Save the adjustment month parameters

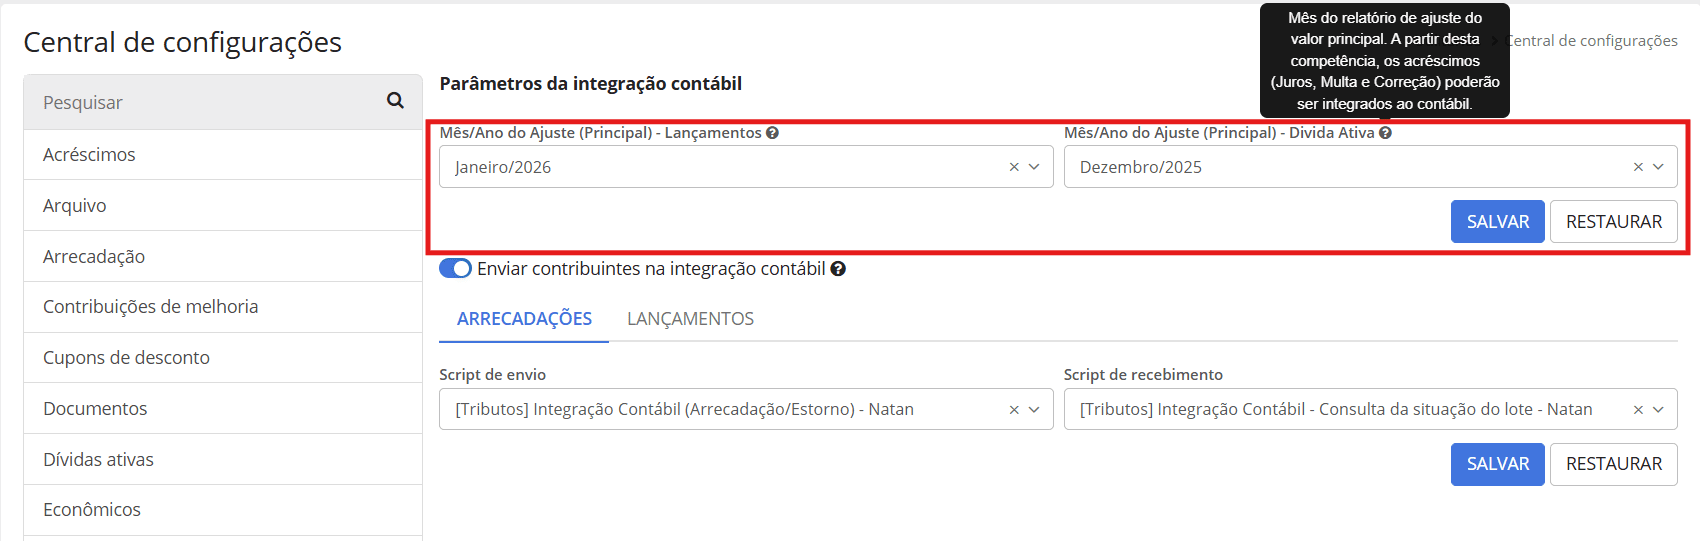point(1498,222)
